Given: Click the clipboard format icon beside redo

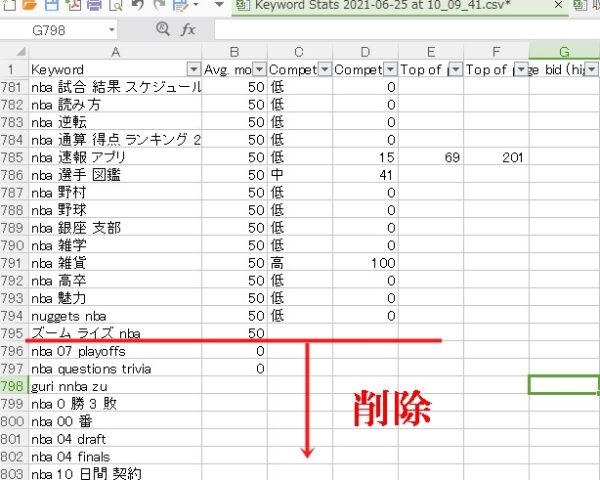Looking at the screenshot, I should (180, 5).
